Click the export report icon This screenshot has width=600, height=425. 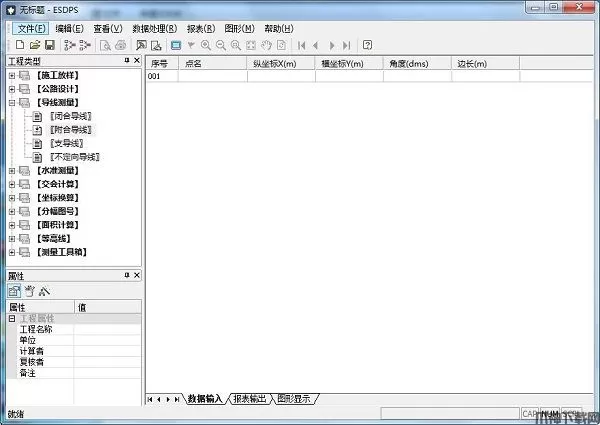click(x=156, y=45)
